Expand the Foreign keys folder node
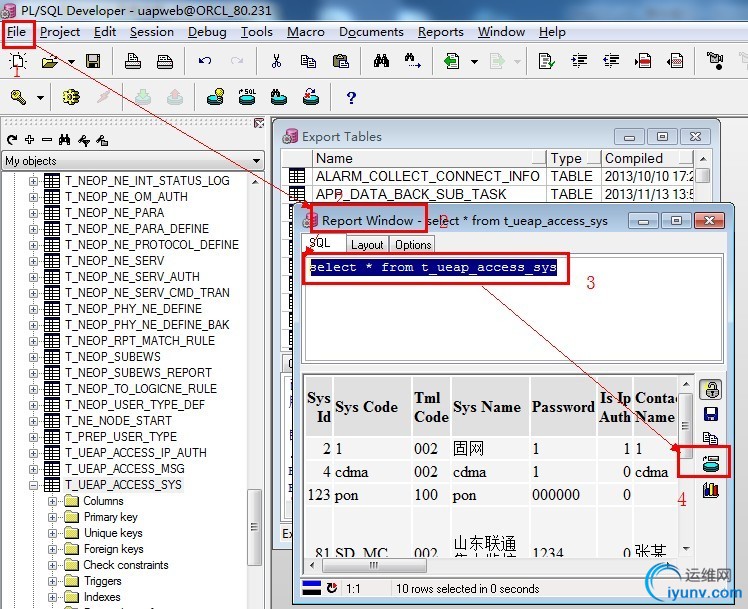This screenshot has height=609, width=748. point(52,549)
